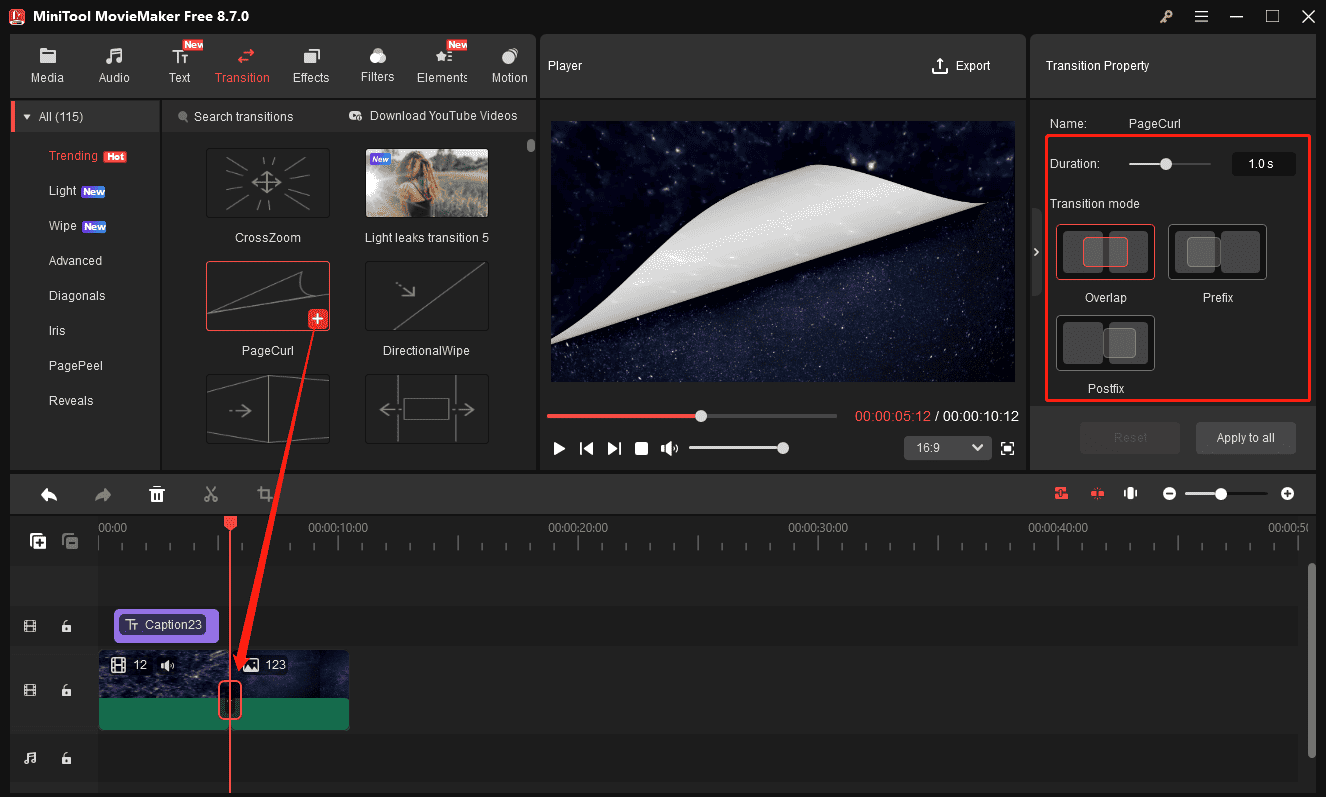
Task: Select the Prefix transition mode
Action: click(1217, 252)
